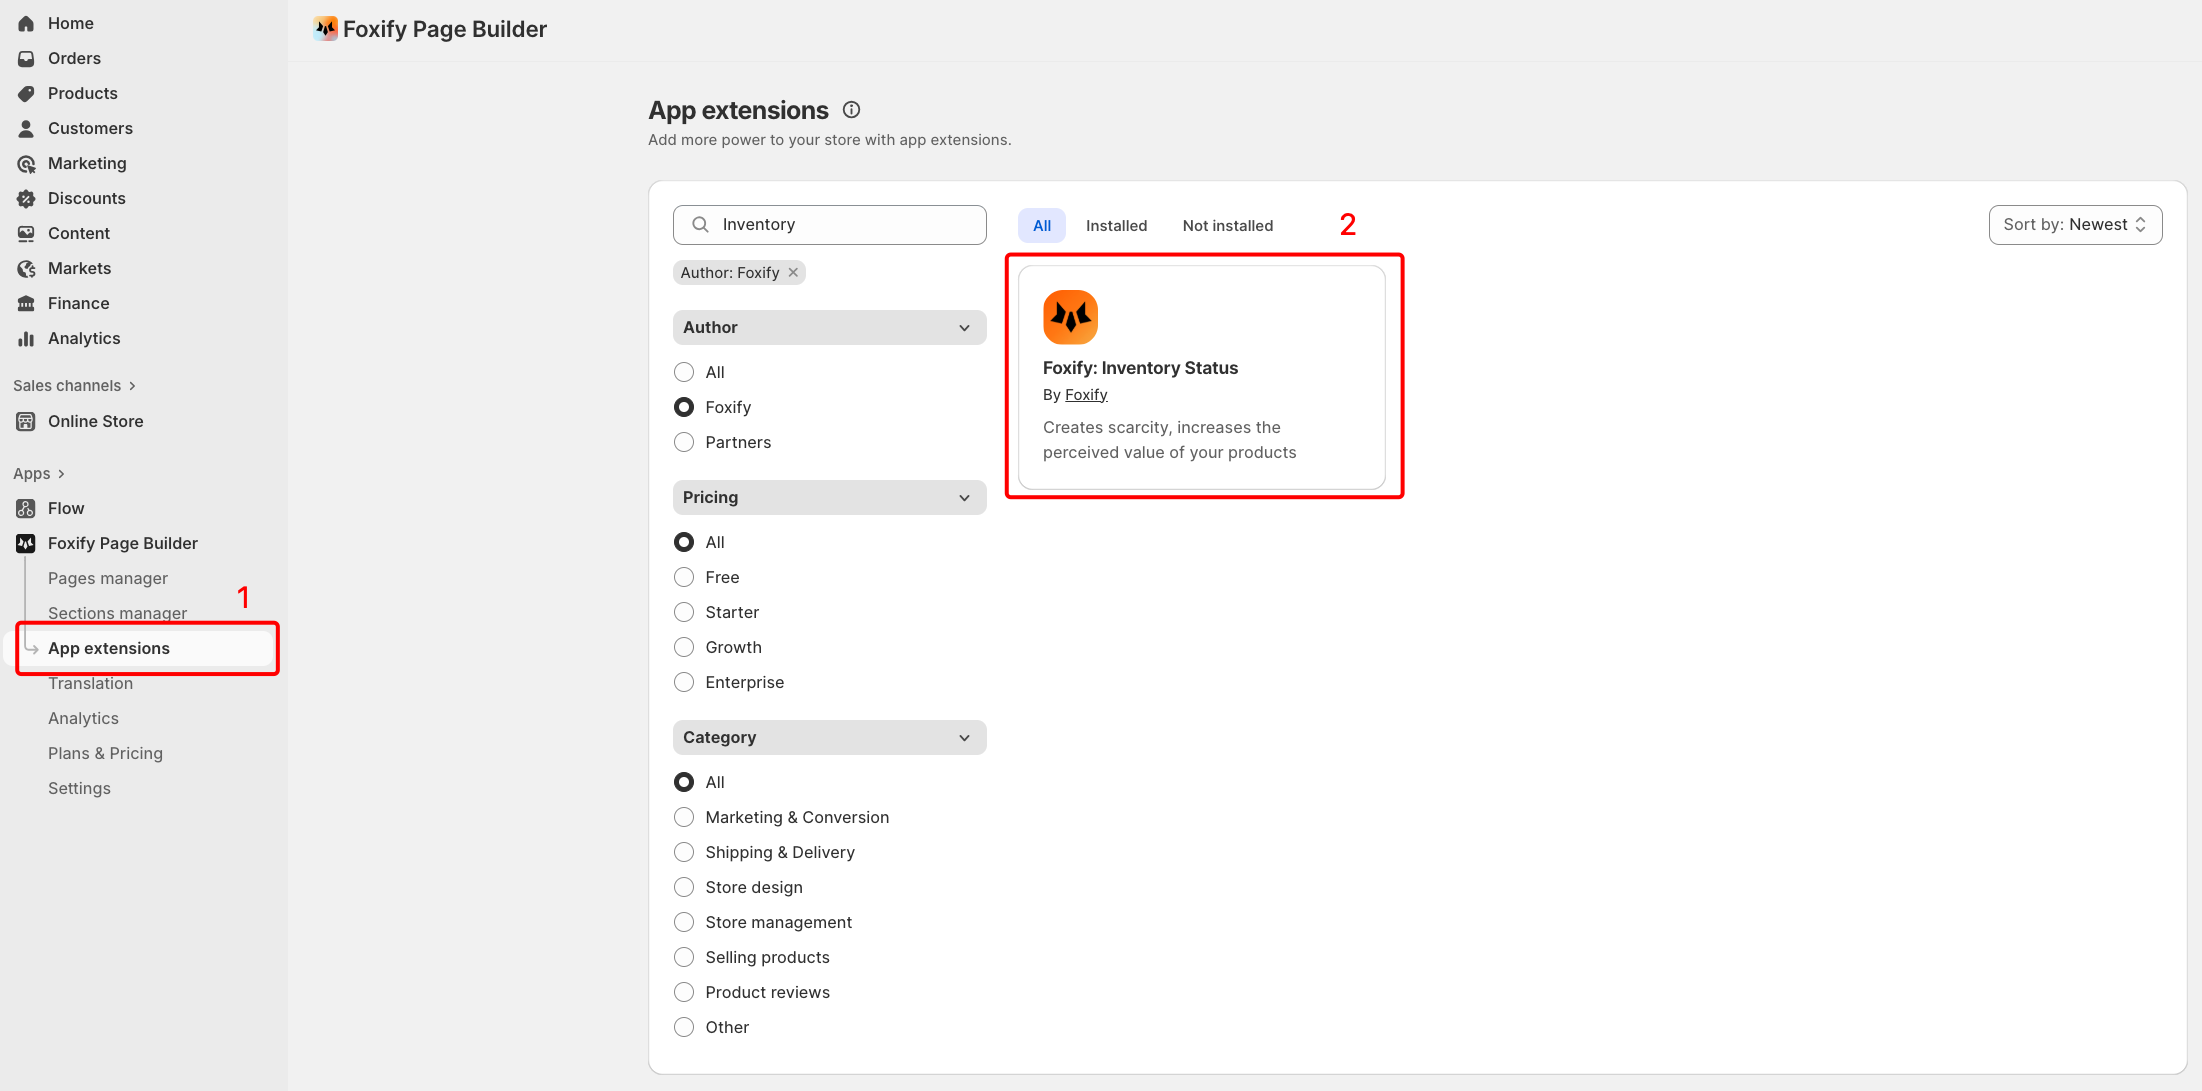The image size is (2202, 1091).
Task: Select the Enterprise pricing radio button
Action: (684, 682)
